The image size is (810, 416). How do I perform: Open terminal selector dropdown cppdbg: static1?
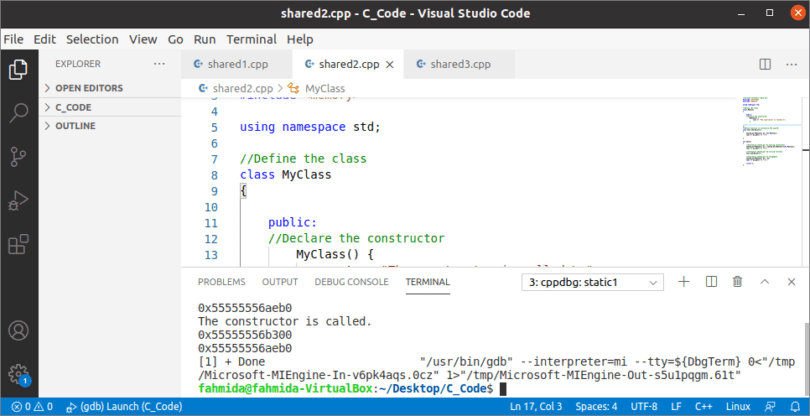click(593, 283)
